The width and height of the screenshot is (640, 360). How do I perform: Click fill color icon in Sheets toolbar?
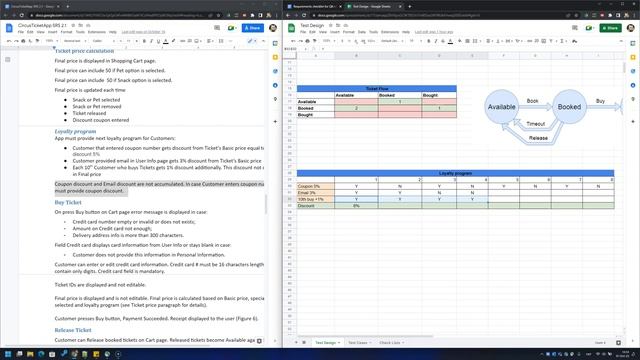(x=460, y=41)
